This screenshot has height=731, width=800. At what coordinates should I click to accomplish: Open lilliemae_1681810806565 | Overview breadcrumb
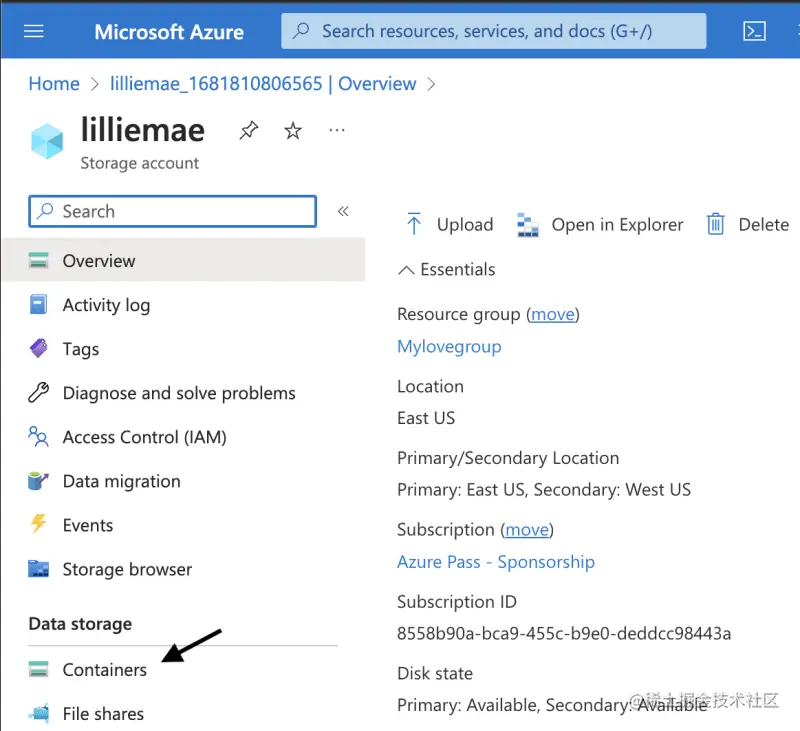(x=263, y=84)
